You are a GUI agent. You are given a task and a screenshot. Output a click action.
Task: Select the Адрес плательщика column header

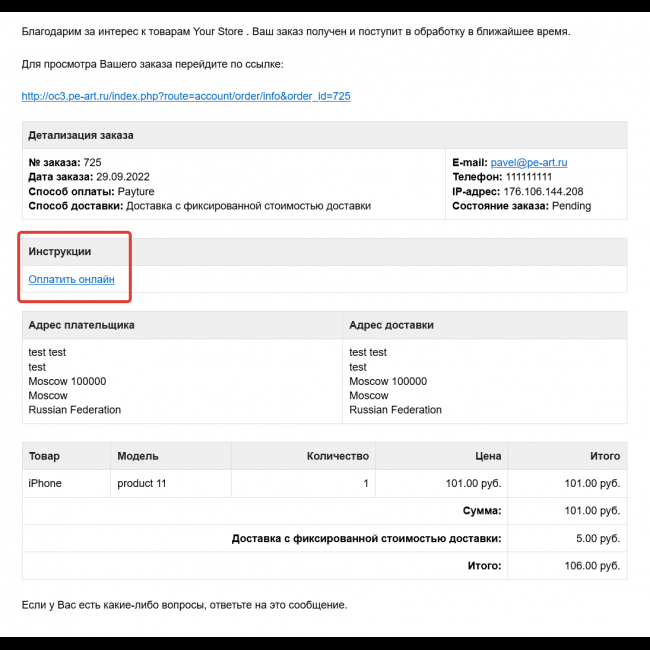[x=81, y=325]
